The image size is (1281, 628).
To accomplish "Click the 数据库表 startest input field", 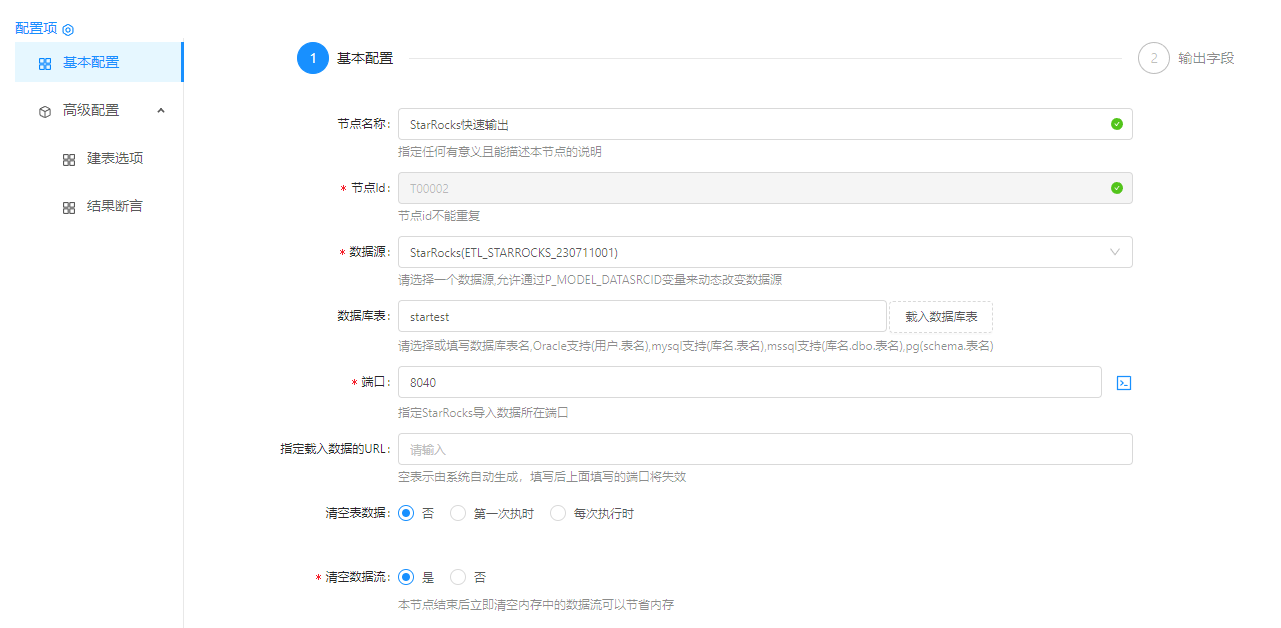I will 641,317.
